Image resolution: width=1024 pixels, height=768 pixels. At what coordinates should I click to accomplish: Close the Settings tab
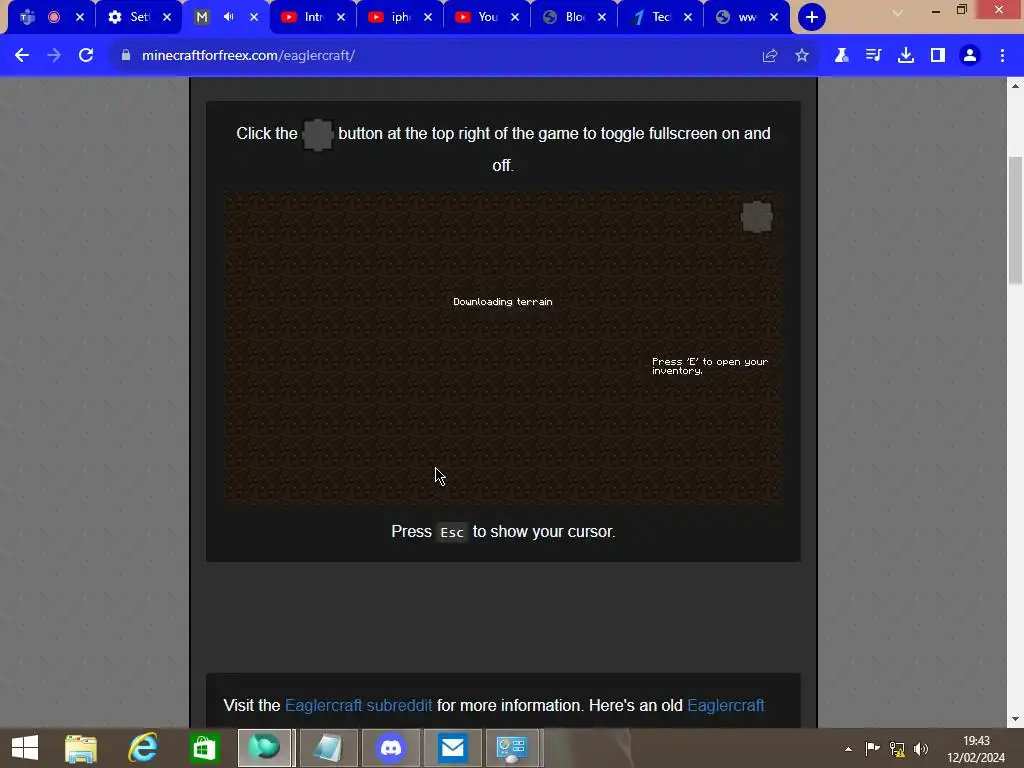pos(167,17)
